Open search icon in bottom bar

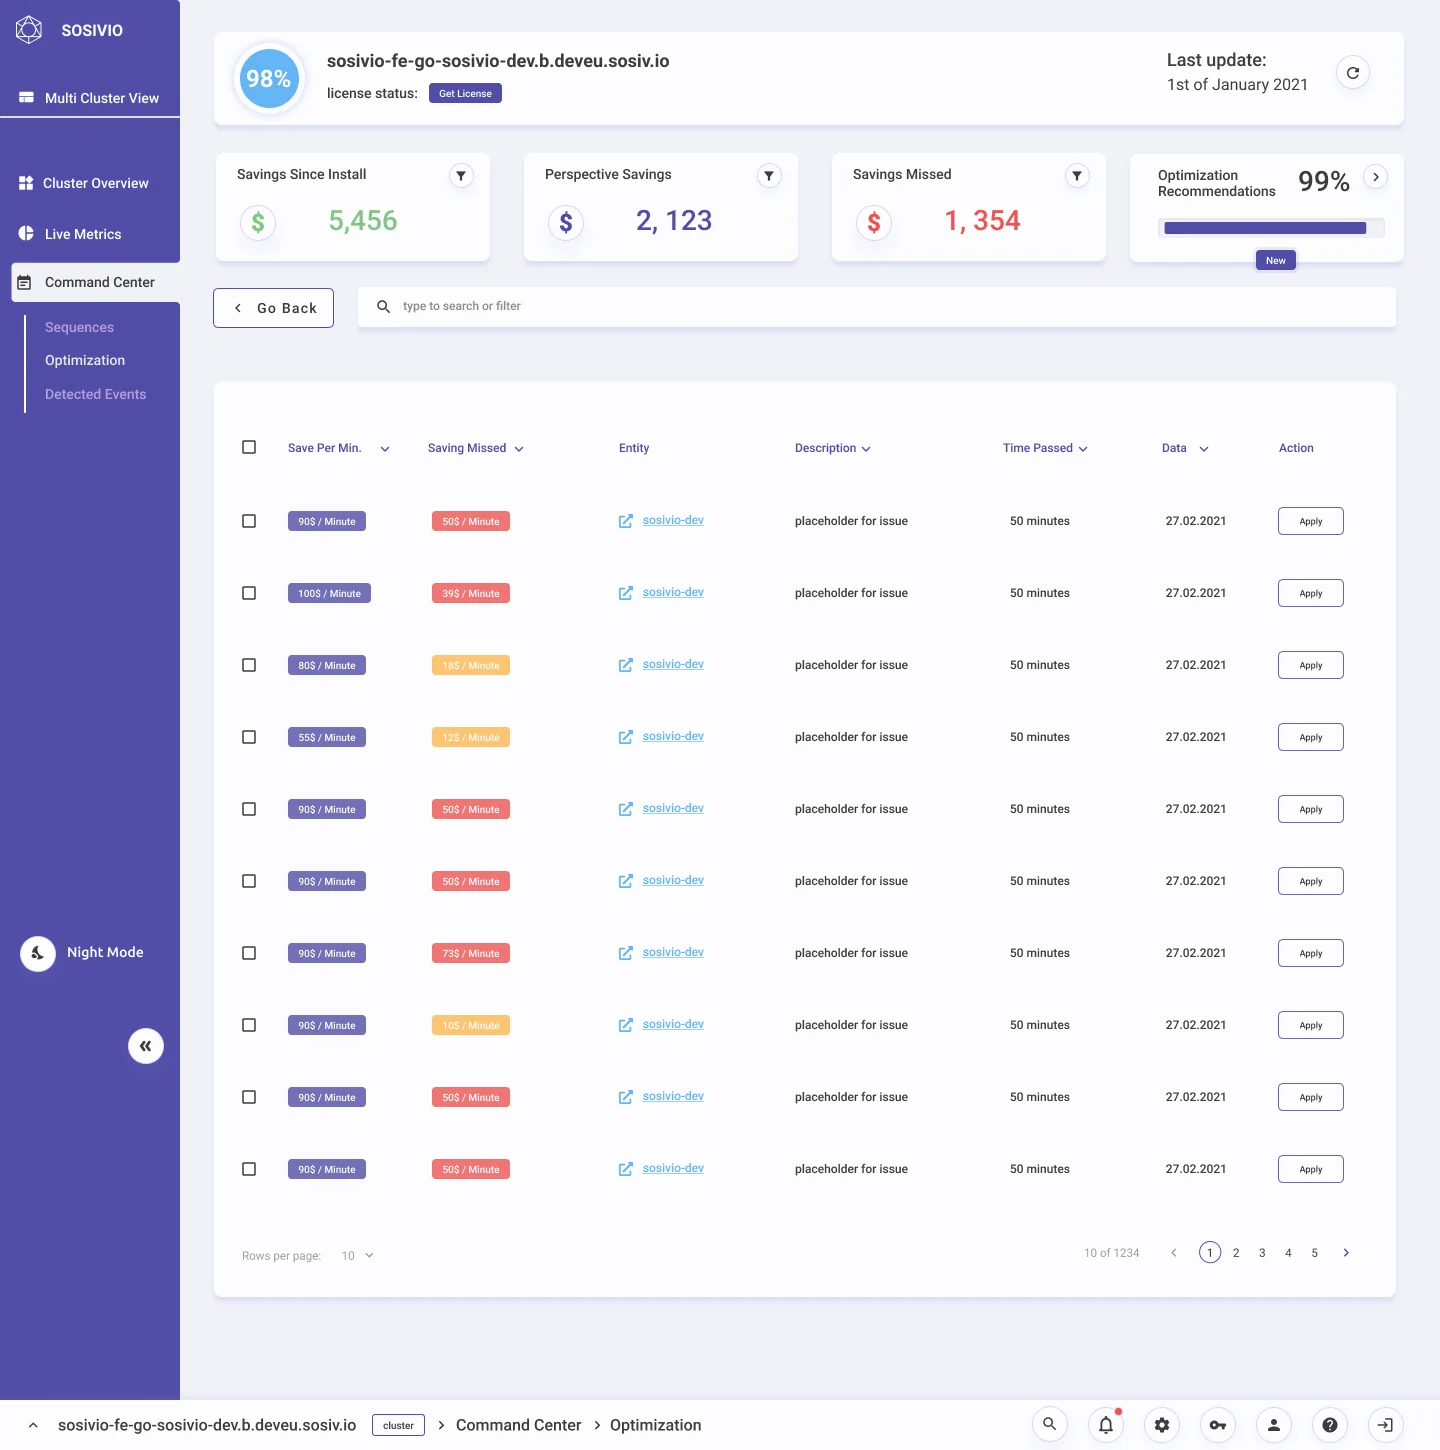[1049, 1424]
